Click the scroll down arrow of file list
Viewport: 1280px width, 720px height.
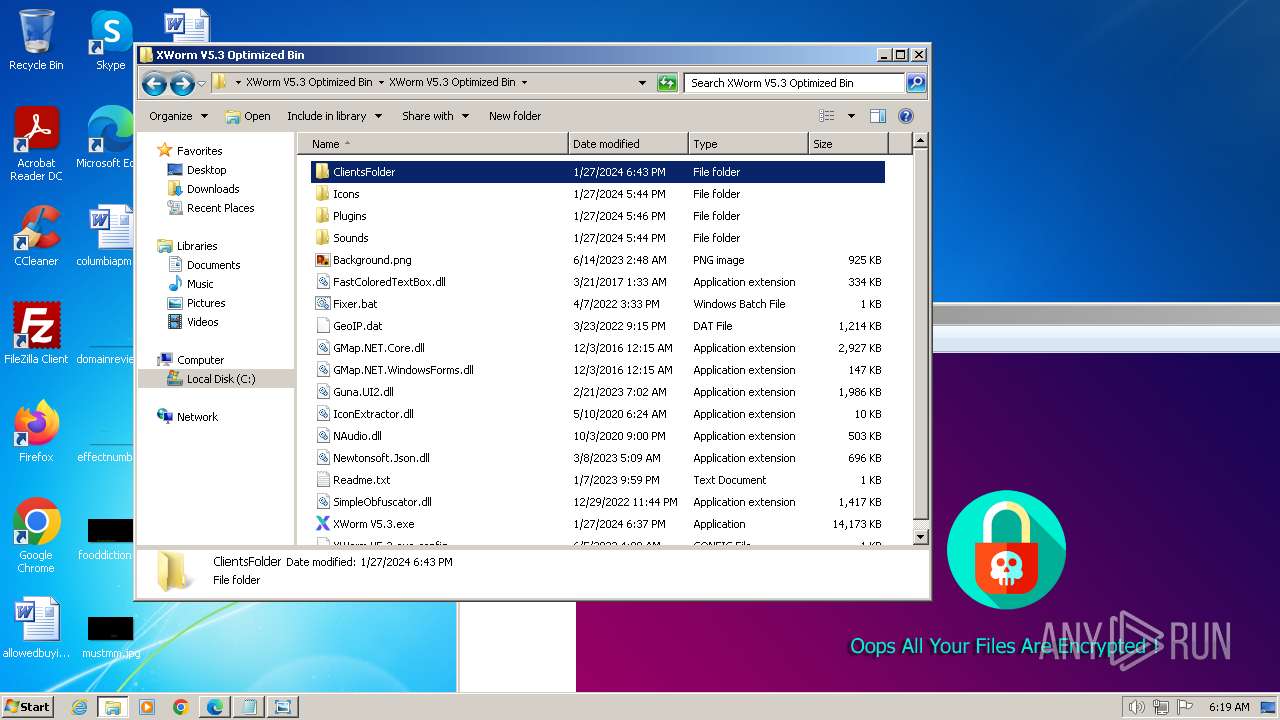(921, 537)
